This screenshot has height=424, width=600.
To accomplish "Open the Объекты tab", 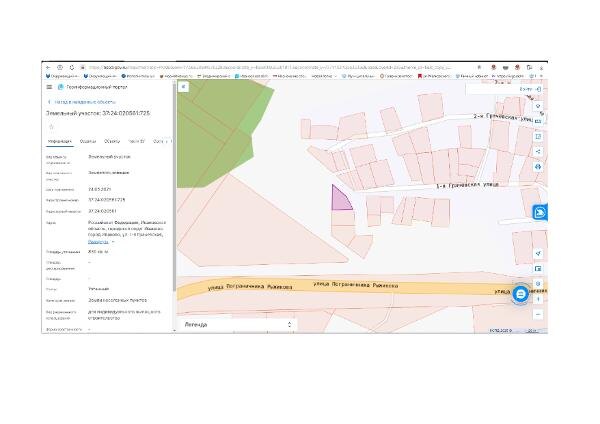I will click(x=112, y=142).
